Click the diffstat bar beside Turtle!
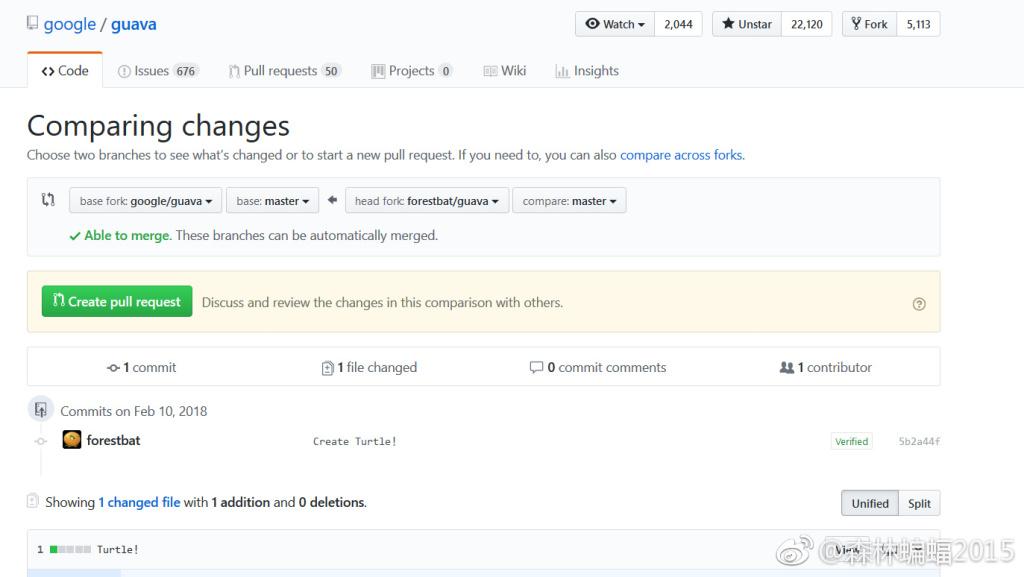 70,549
